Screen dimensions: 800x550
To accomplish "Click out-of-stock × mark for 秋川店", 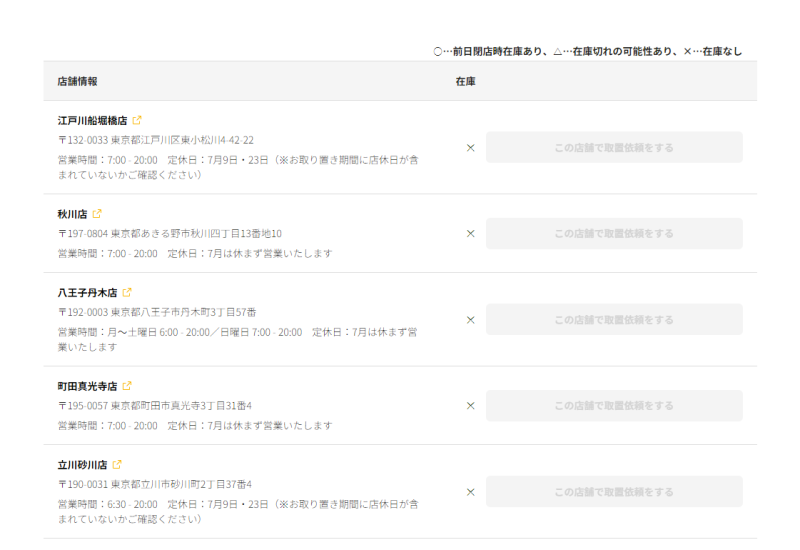I will 470,234.
